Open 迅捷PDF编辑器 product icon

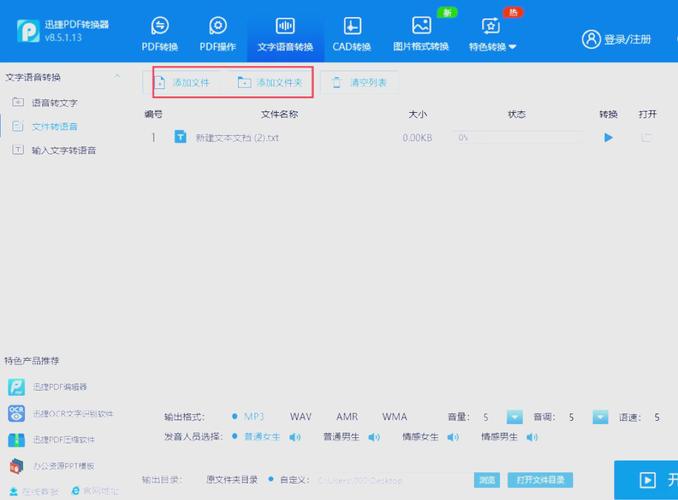click(x=16, y=387)
